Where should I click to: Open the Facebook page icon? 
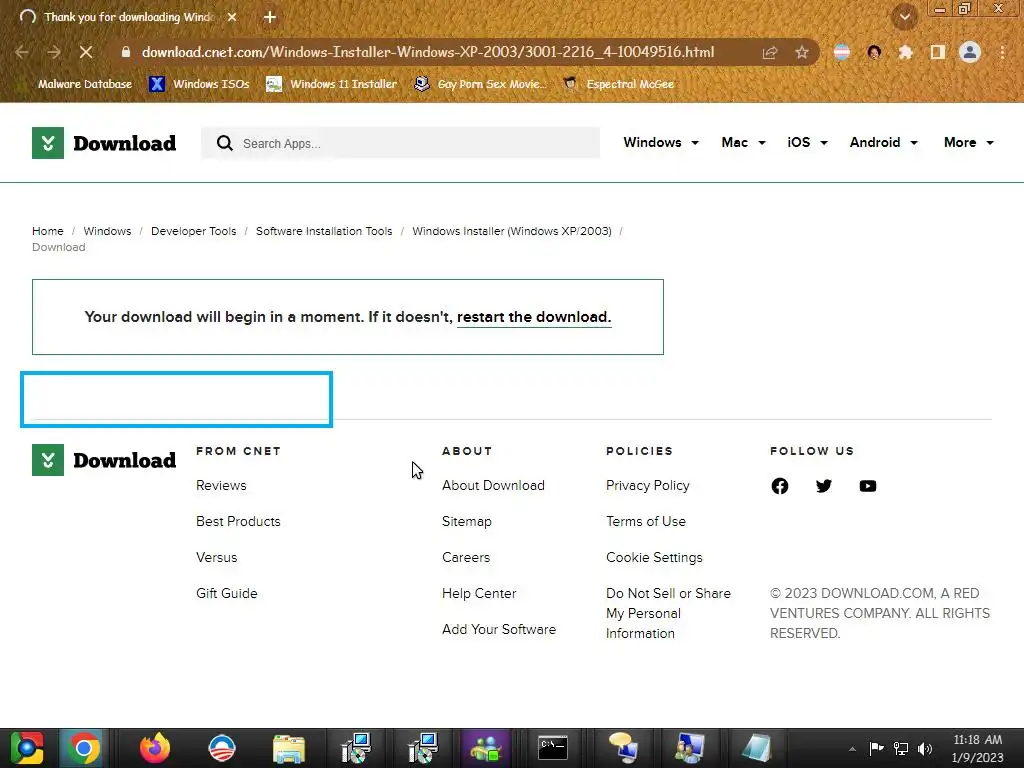click(780, 486)
